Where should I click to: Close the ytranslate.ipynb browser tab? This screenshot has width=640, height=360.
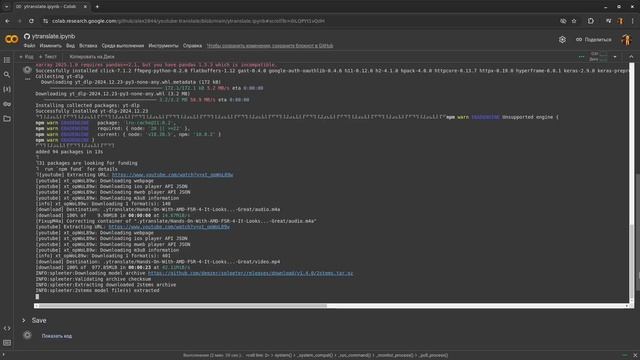tap(85, 7)
